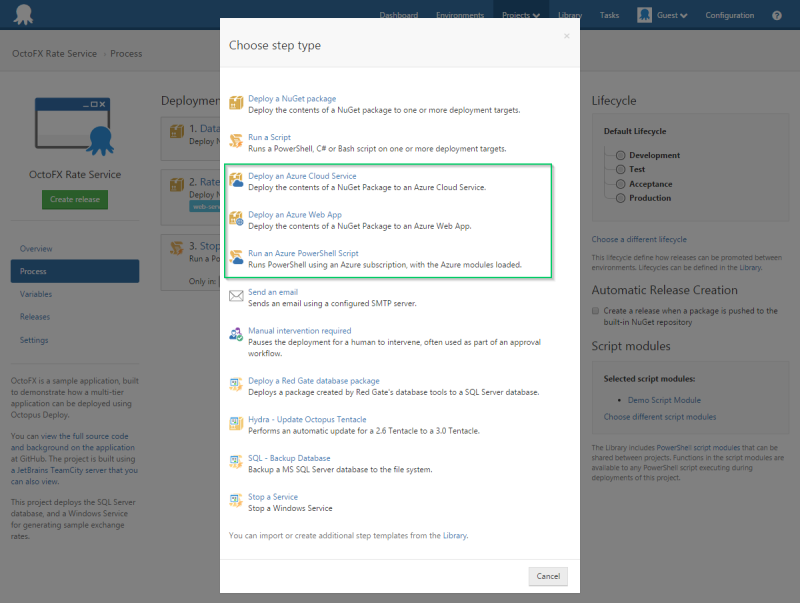Screen dimensions: 800x603
Task: Click the Cancel button
Action: click(x=548, y=576)
